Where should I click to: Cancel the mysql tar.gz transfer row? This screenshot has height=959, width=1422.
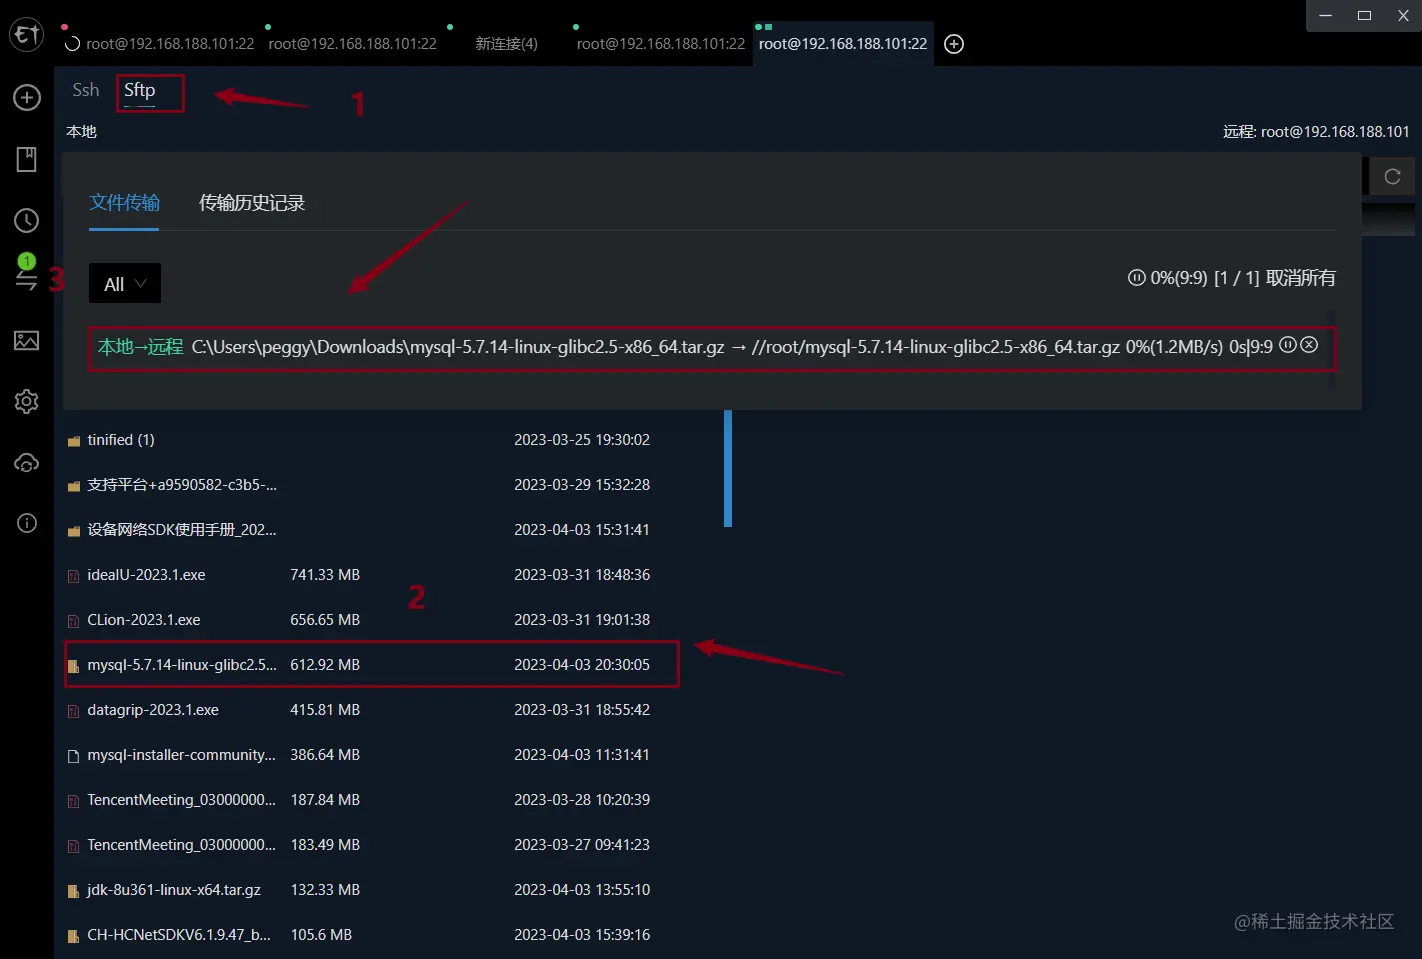1309,345
